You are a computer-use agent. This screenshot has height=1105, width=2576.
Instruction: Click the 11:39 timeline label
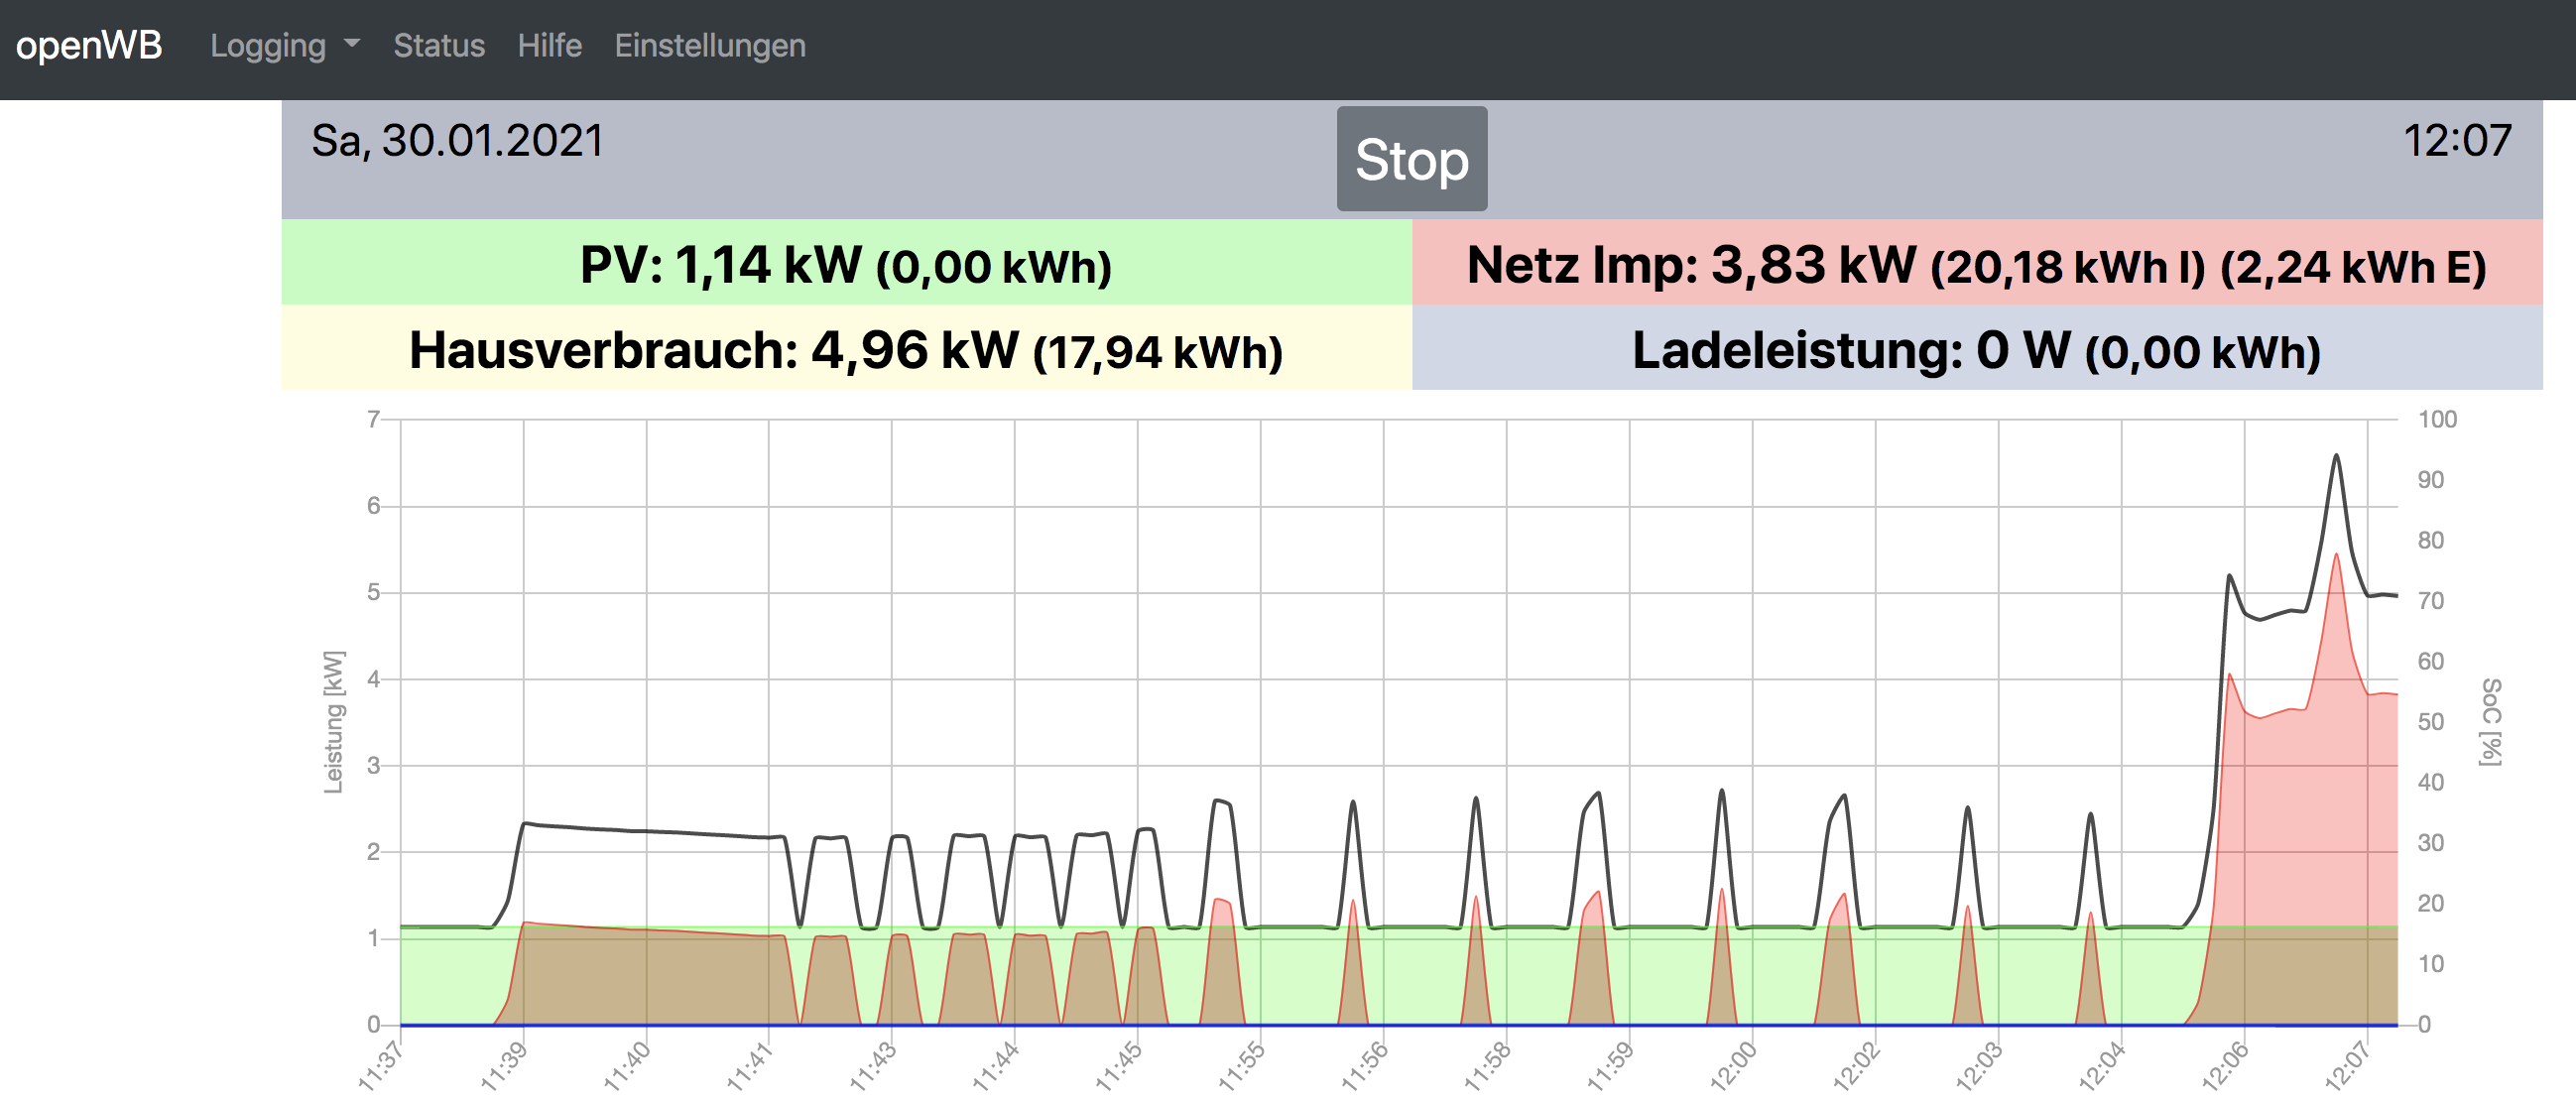504,1066
